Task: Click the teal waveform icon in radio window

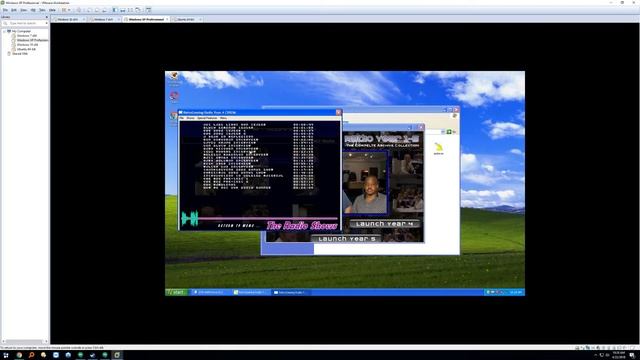Action: (x=190, y=218)
